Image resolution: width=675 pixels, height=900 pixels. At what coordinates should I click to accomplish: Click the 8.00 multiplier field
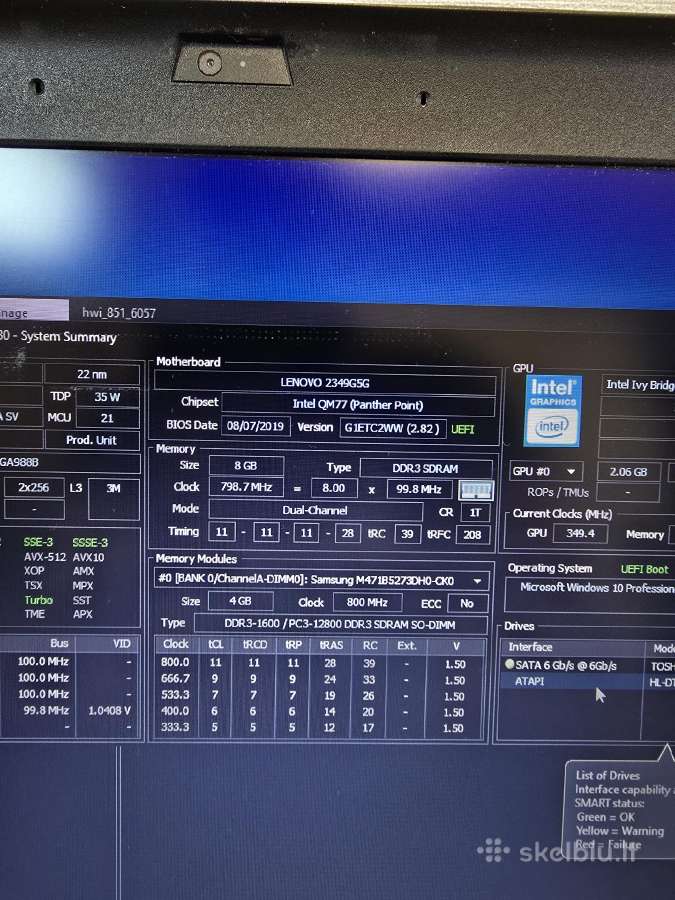pyautogui.click(x=333, y=488)
